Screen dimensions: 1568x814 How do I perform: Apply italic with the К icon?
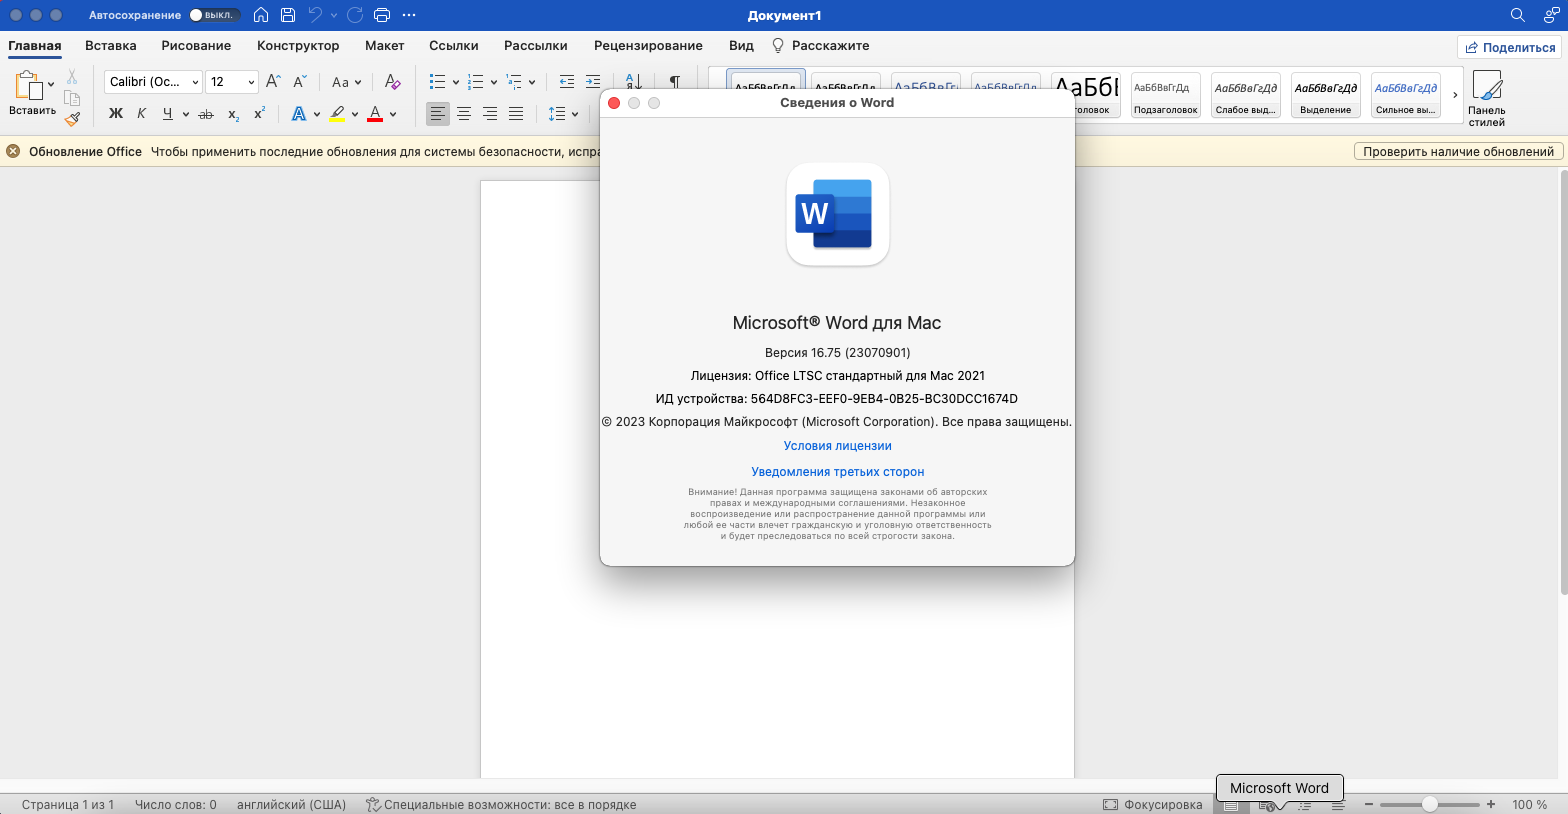point(141,114)
